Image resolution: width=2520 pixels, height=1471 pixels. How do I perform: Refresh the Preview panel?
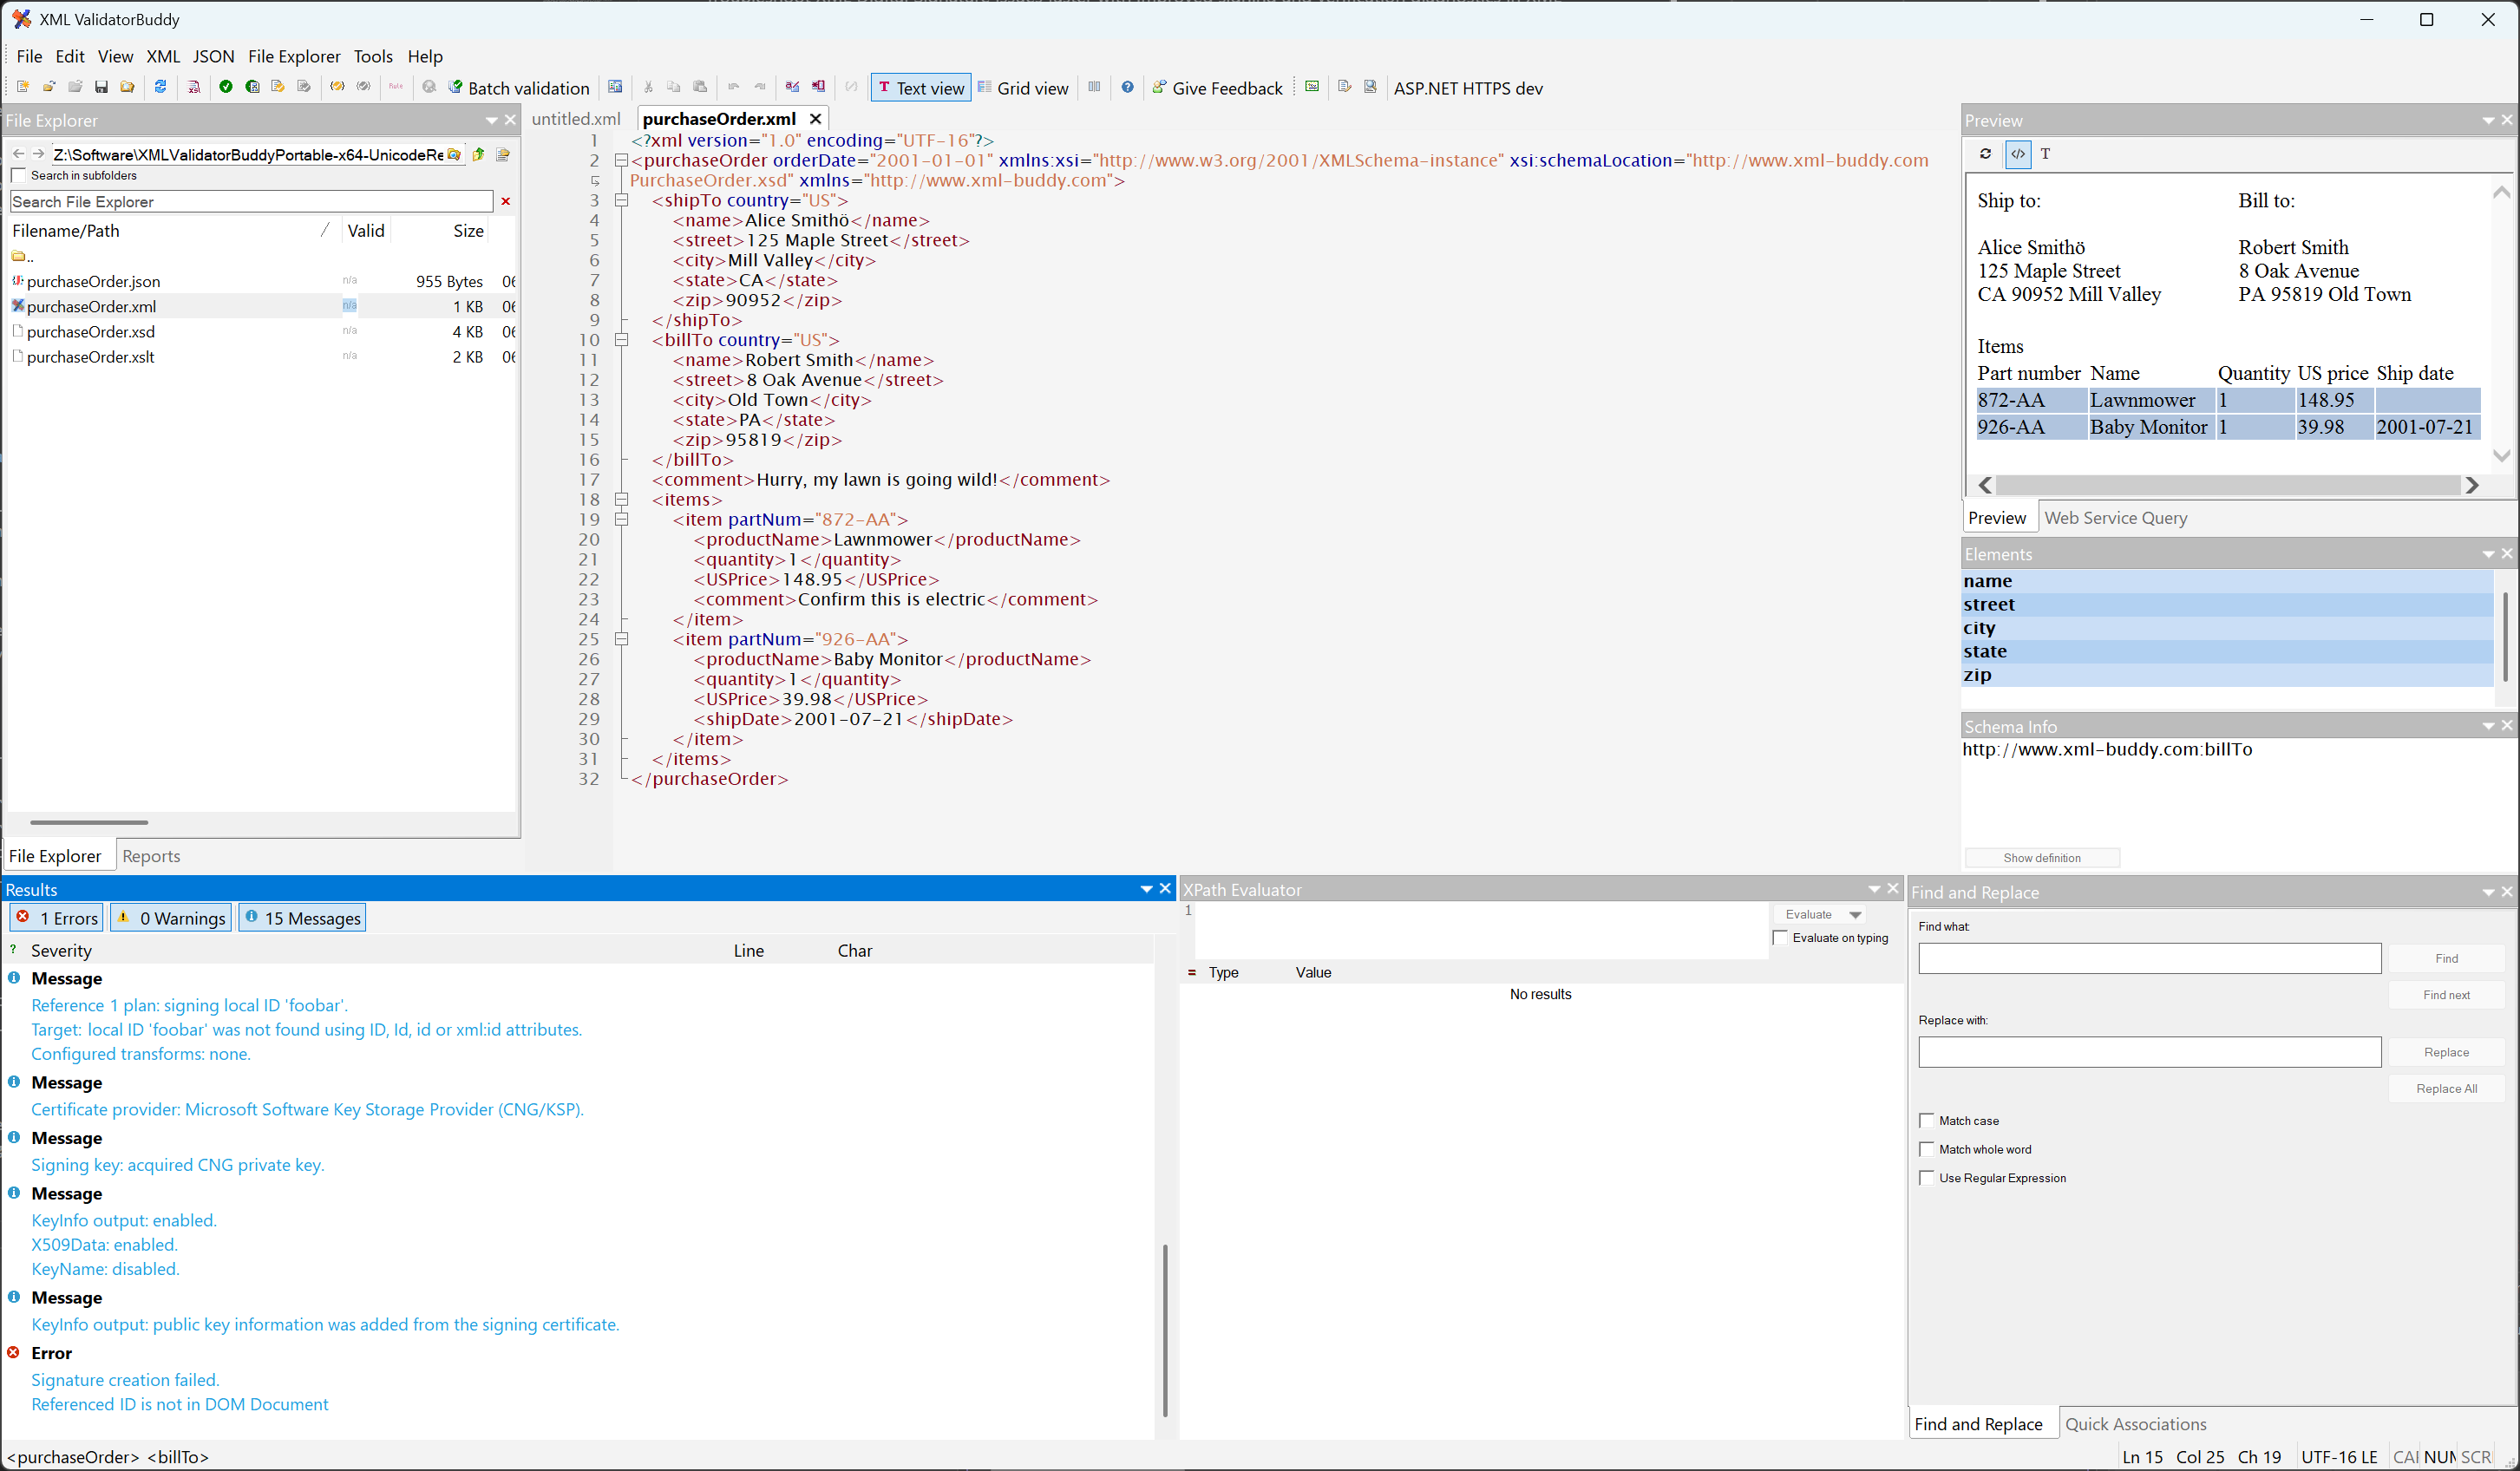tap(1985, 153)
